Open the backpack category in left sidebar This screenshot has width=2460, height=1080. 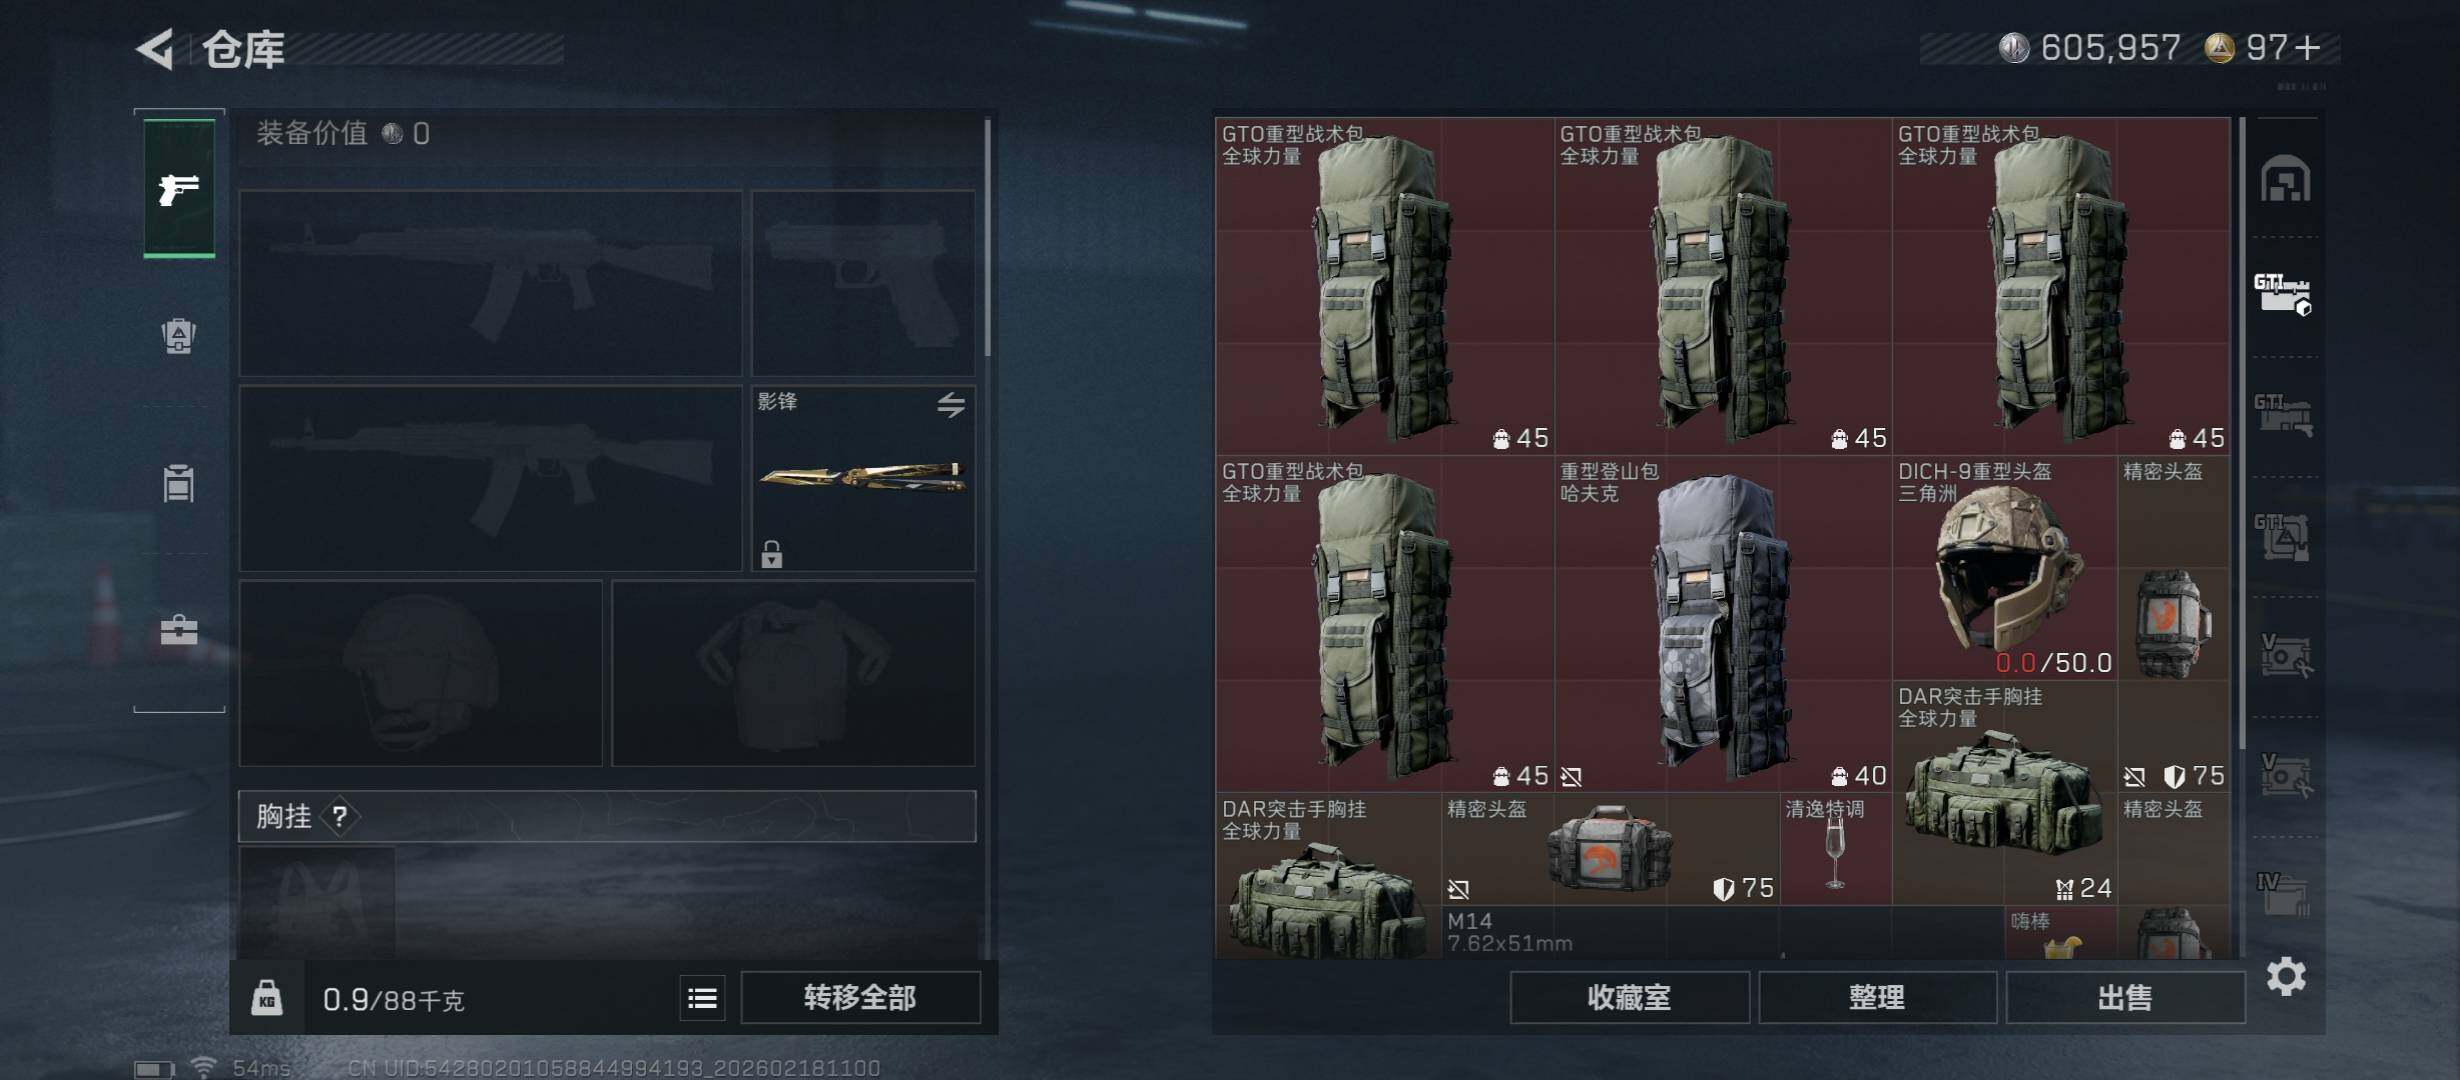click(x=179, y=335)
